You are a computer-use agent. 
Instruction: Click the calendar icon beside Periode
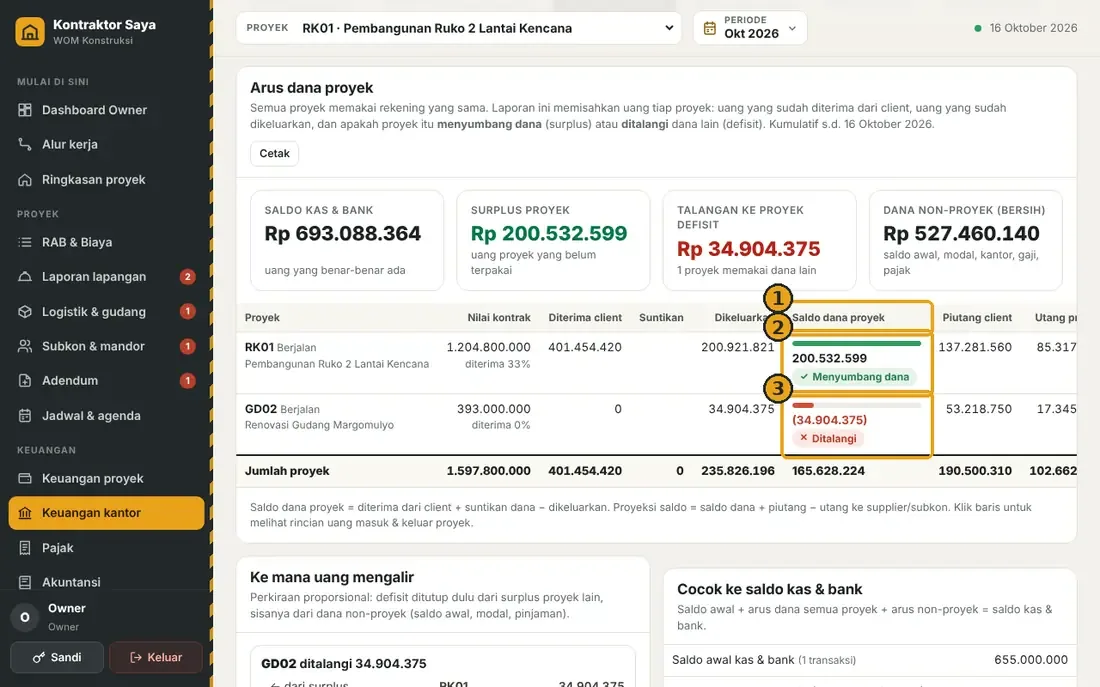click(710, 28)
